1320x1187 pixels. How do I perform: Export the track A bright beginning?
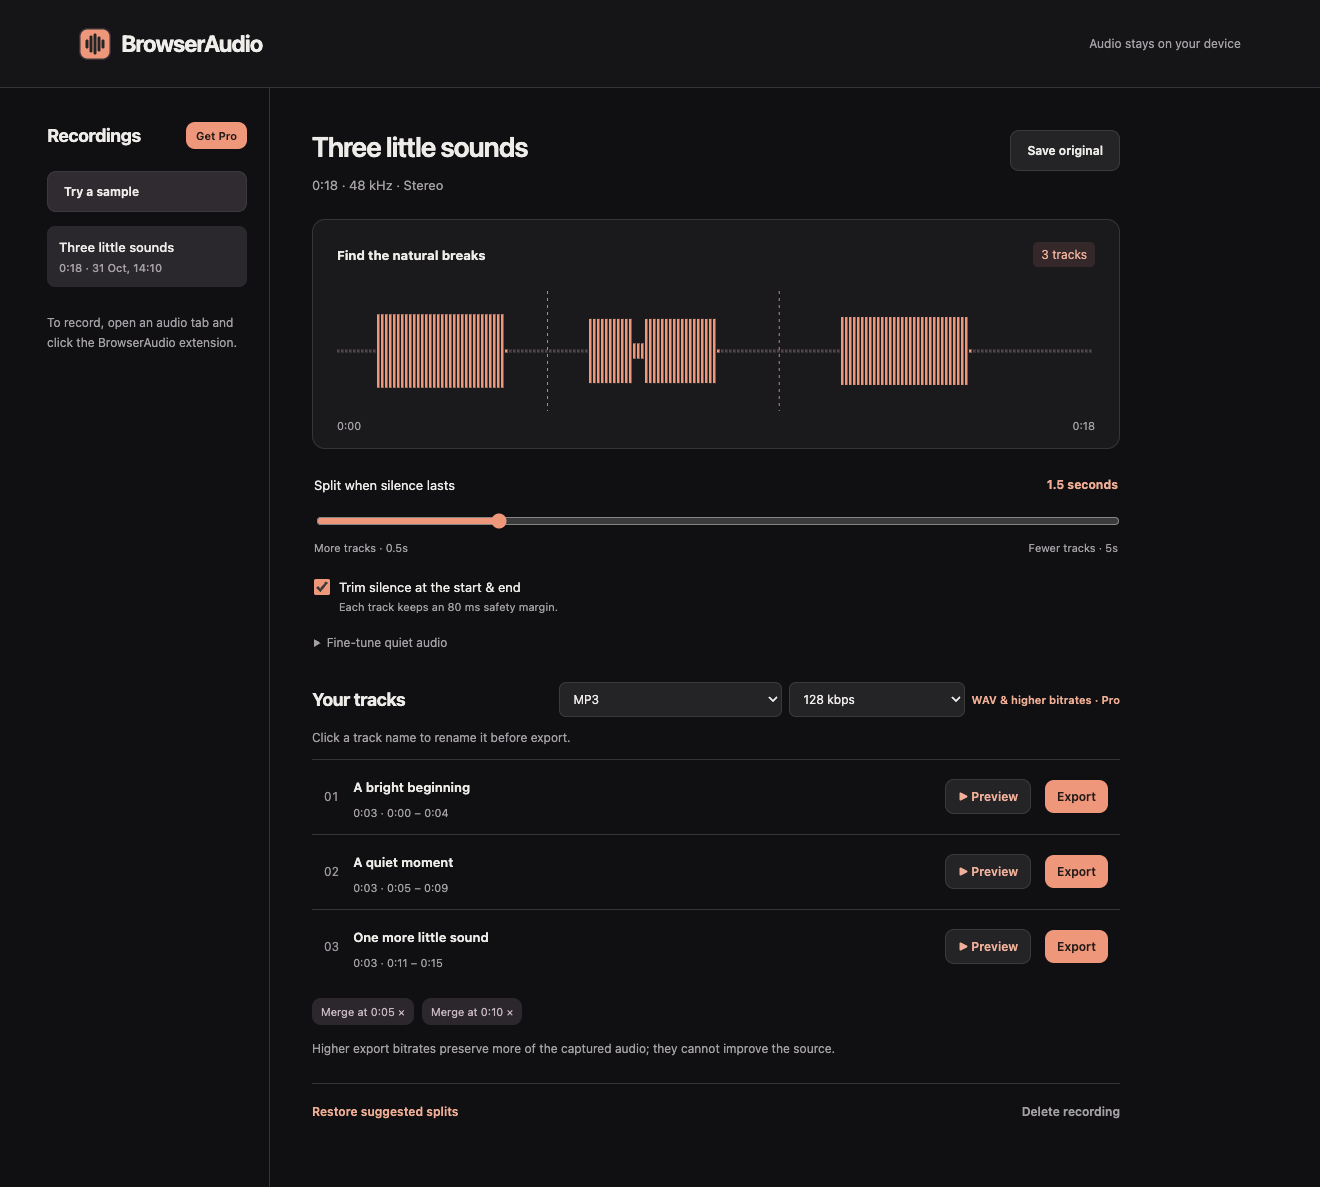[1076, 797]
